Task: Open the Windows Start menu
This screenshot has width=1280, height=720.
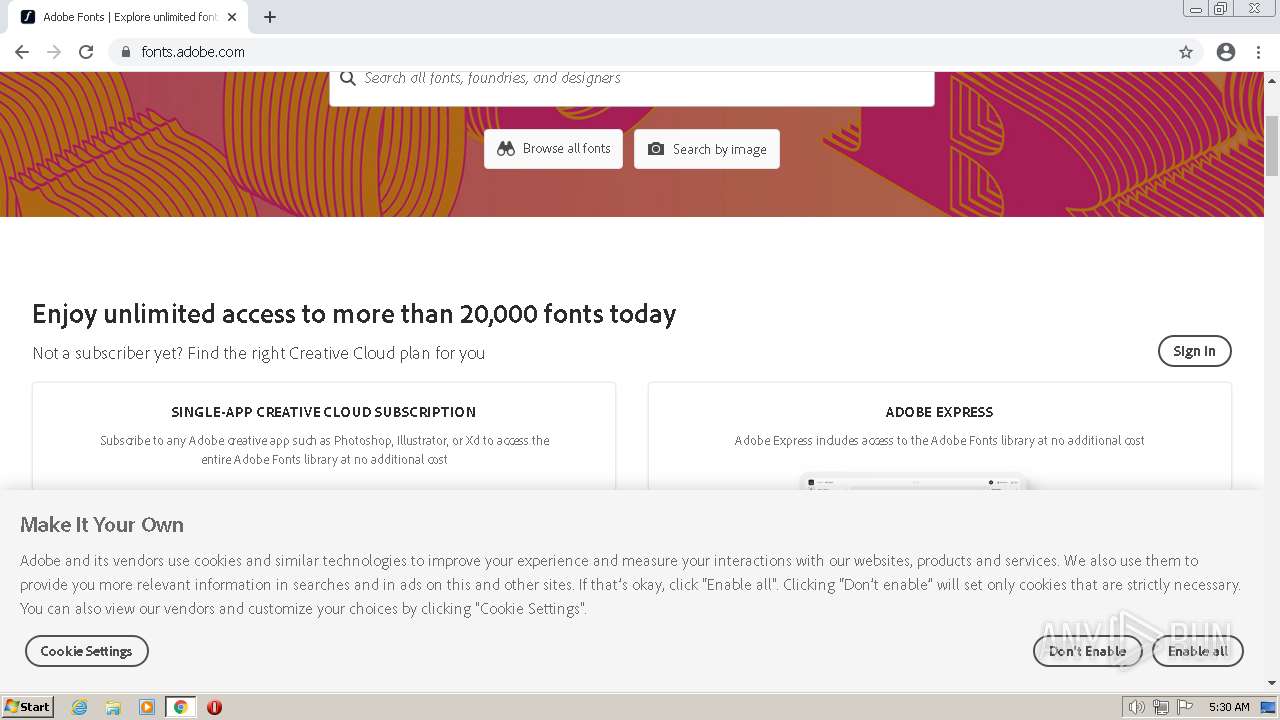Action: tap(28, 707)
